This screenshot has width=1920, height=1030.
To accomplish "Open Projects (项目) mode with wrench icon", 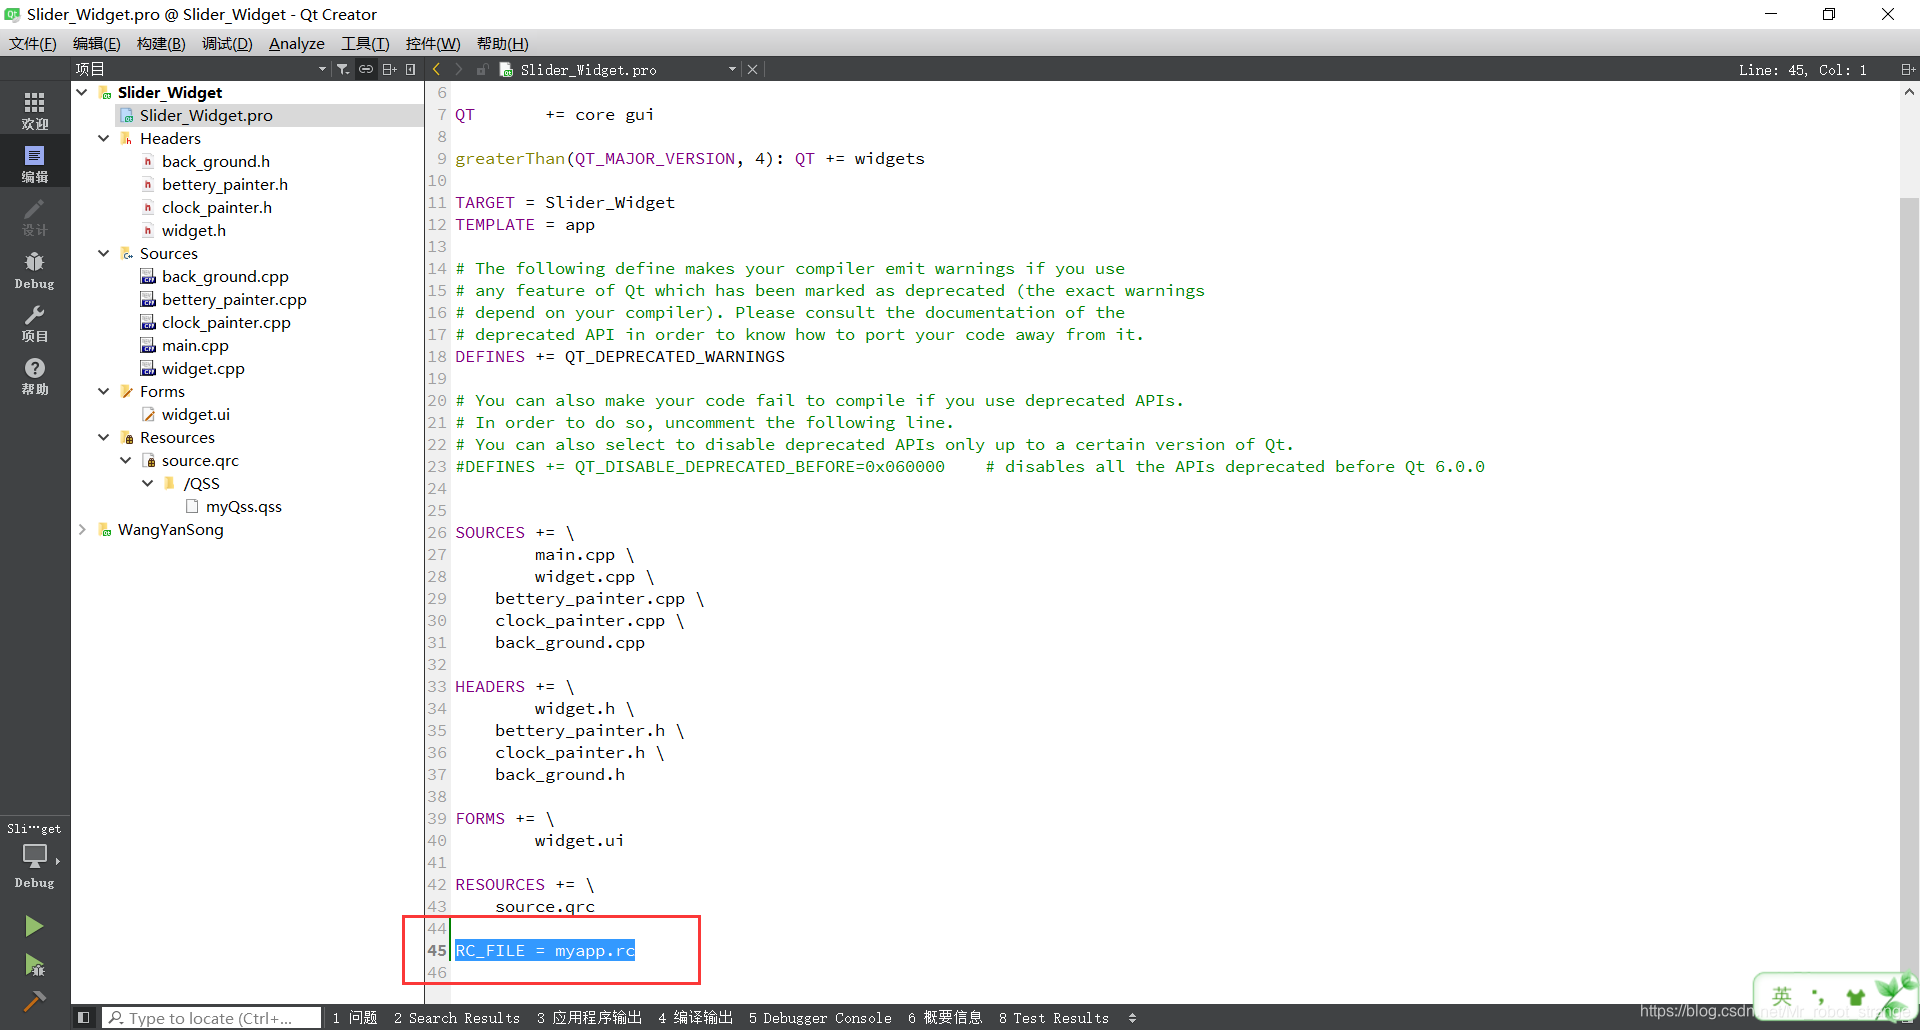I will pyautogui.click(x=35, y=322).
